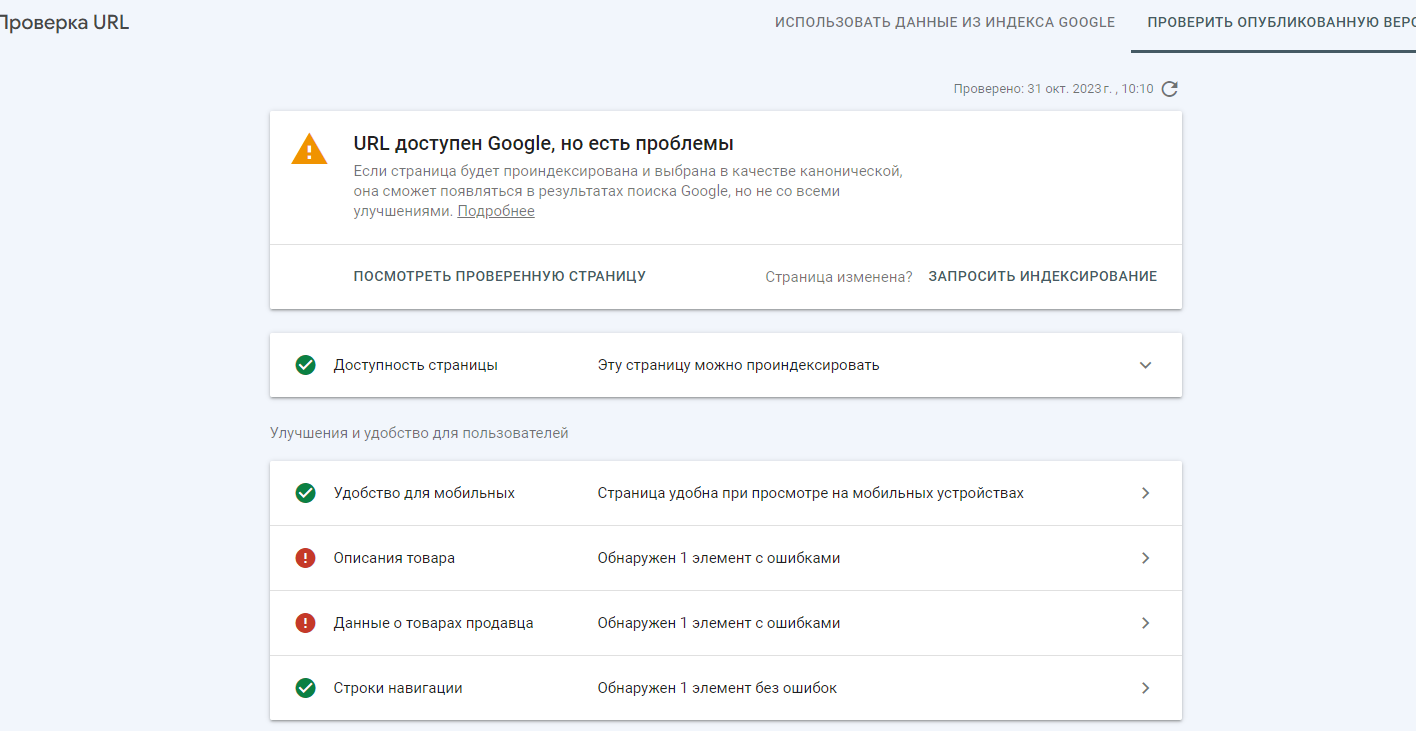Screen dimensions: 1416x731
Task: Click Улучшения и удобство для пользователей heading
Action: pyautogui.click(x=419, y=433)
